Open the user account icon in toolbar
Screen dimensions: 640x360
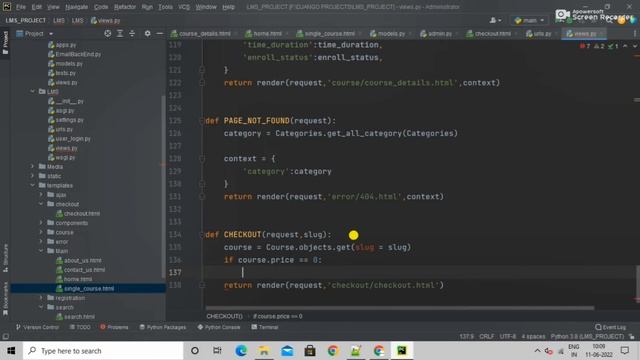495,20
